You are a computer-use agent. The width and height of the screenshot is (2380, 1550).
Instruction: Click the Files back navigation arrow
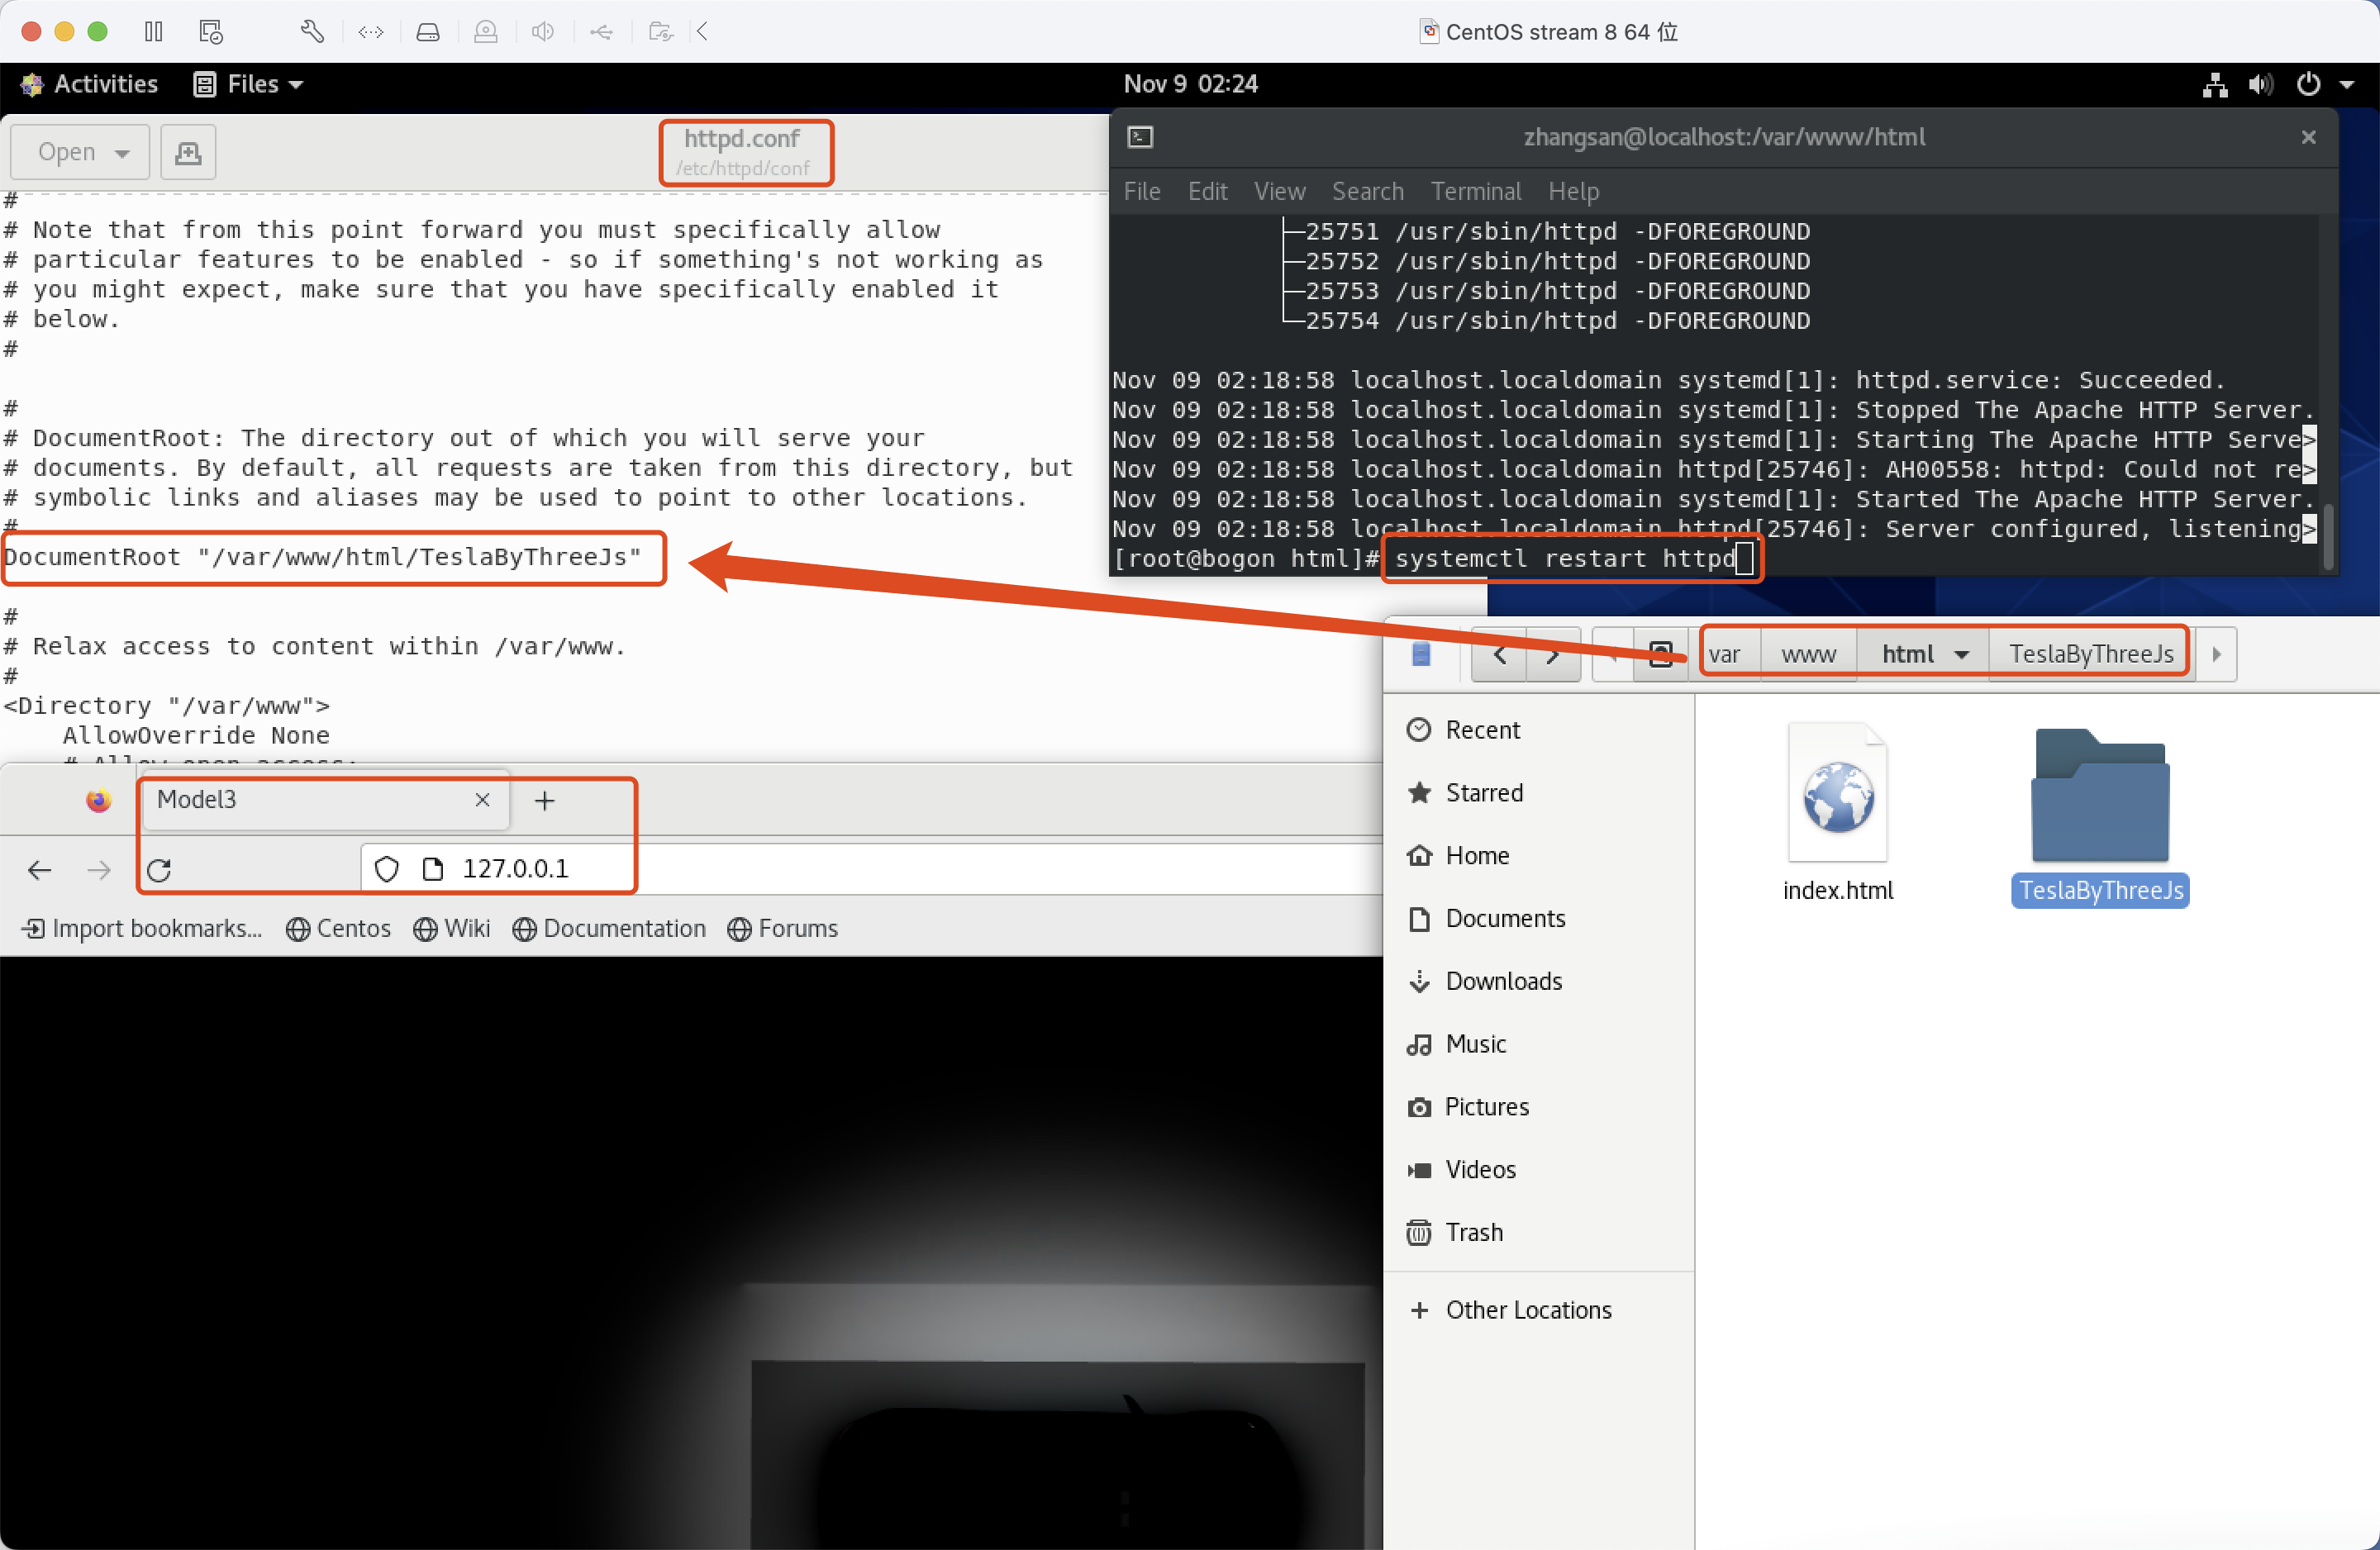(x=1499, y=654)
